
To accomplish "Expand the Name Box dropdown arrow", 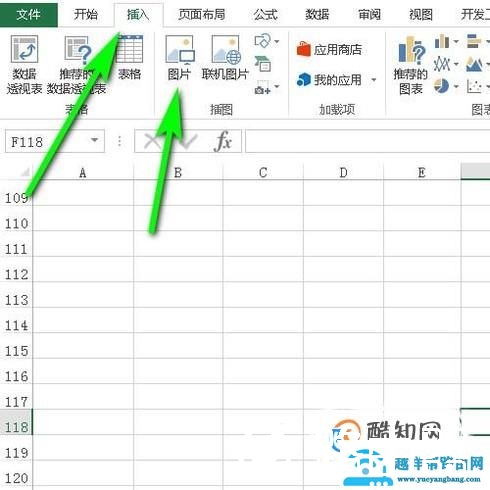I will tap(95, 140).
